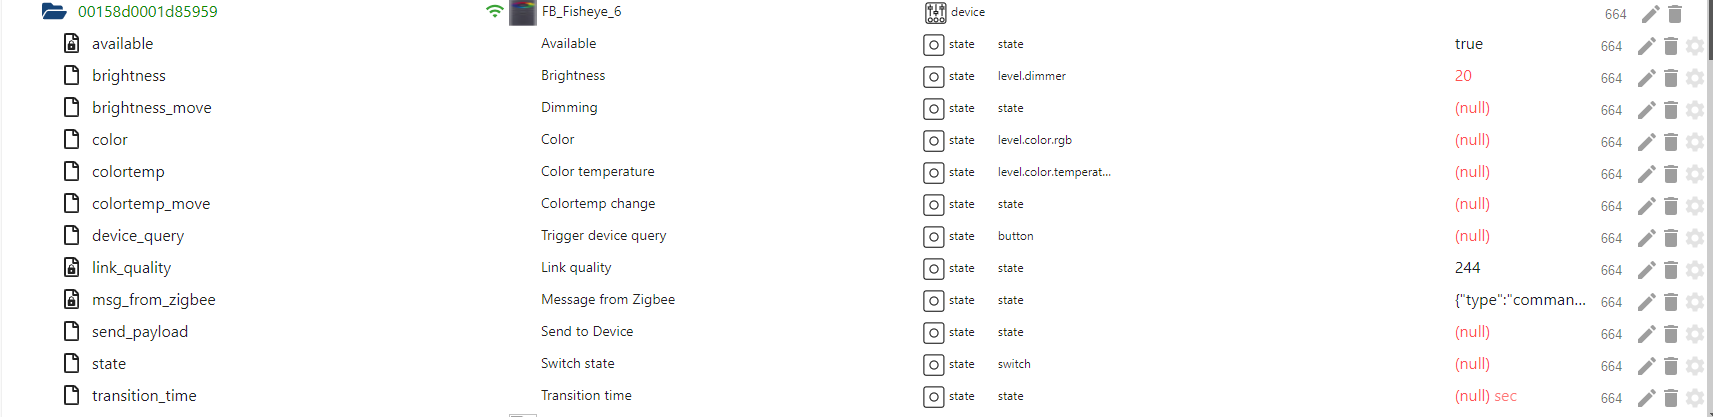The width and height of the screenshot is (1713, 417).
Task: Select the colortemp_move state item
Action: point(151,204)
